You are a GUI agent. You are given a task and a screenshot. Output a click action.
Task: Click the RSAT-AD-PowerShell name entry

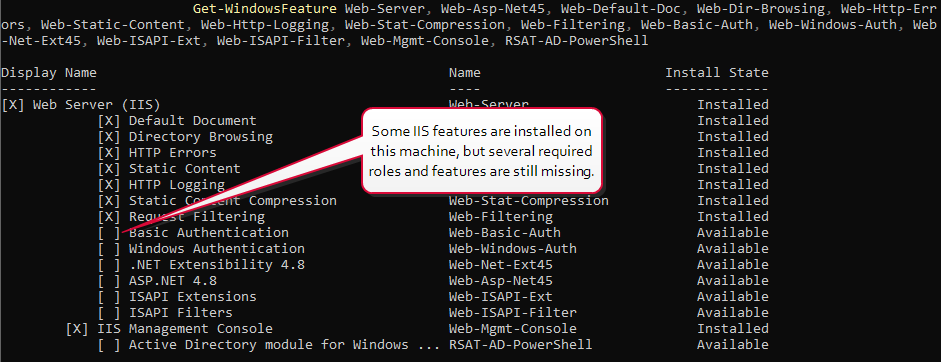point(520,345)
